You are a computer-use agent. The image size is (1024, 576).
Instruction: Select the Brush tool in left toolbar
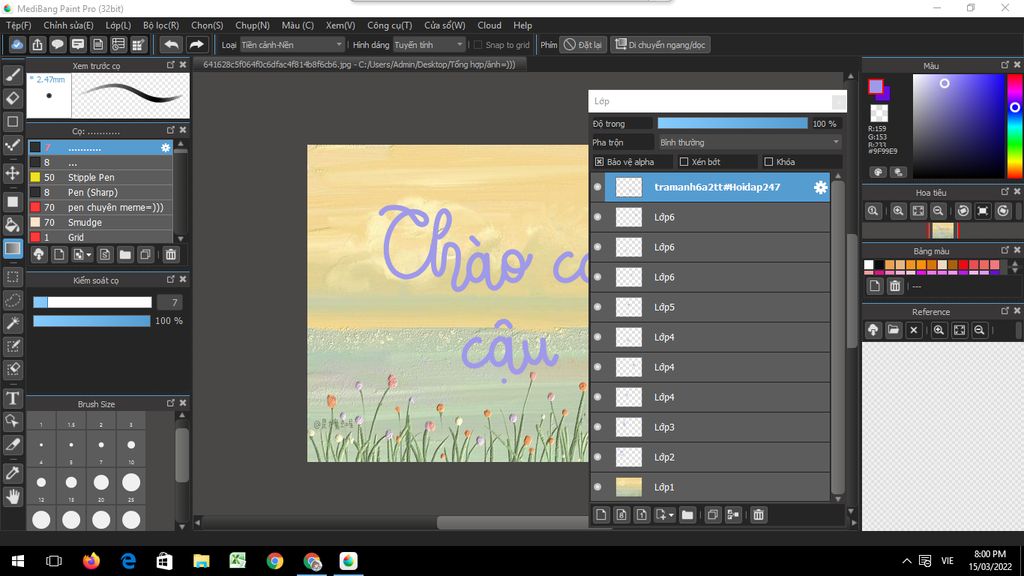pos(12,74)
